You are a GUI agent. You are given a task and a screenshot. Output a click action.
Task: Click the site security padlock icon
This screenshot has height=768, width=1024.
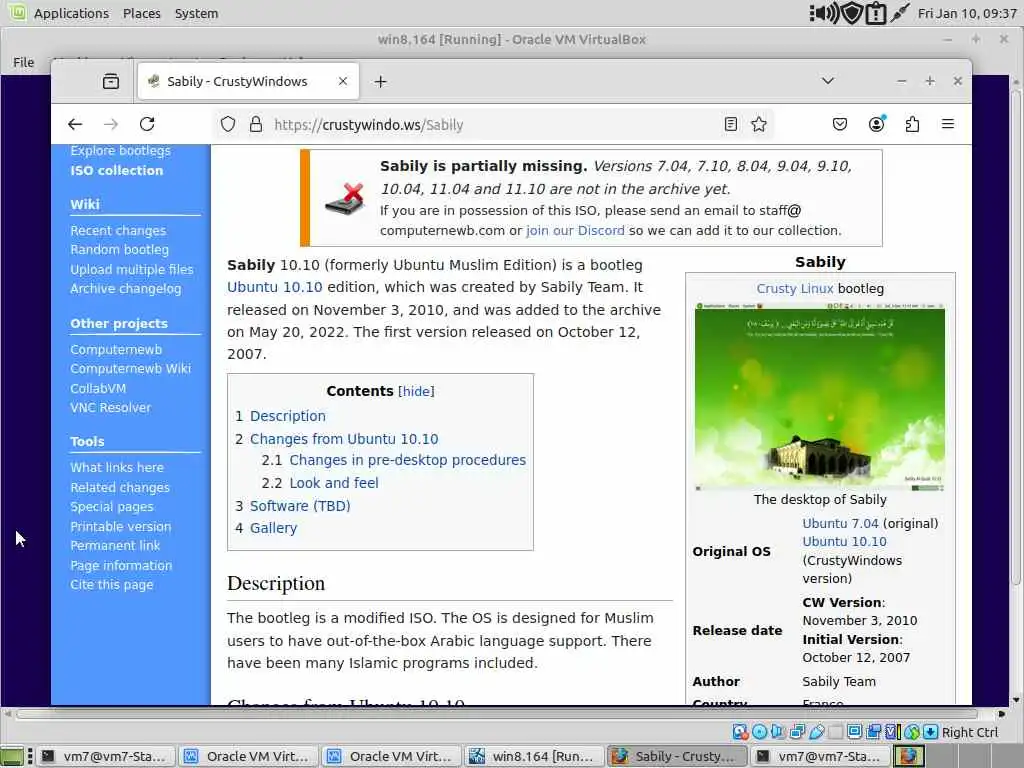point(256,124)
